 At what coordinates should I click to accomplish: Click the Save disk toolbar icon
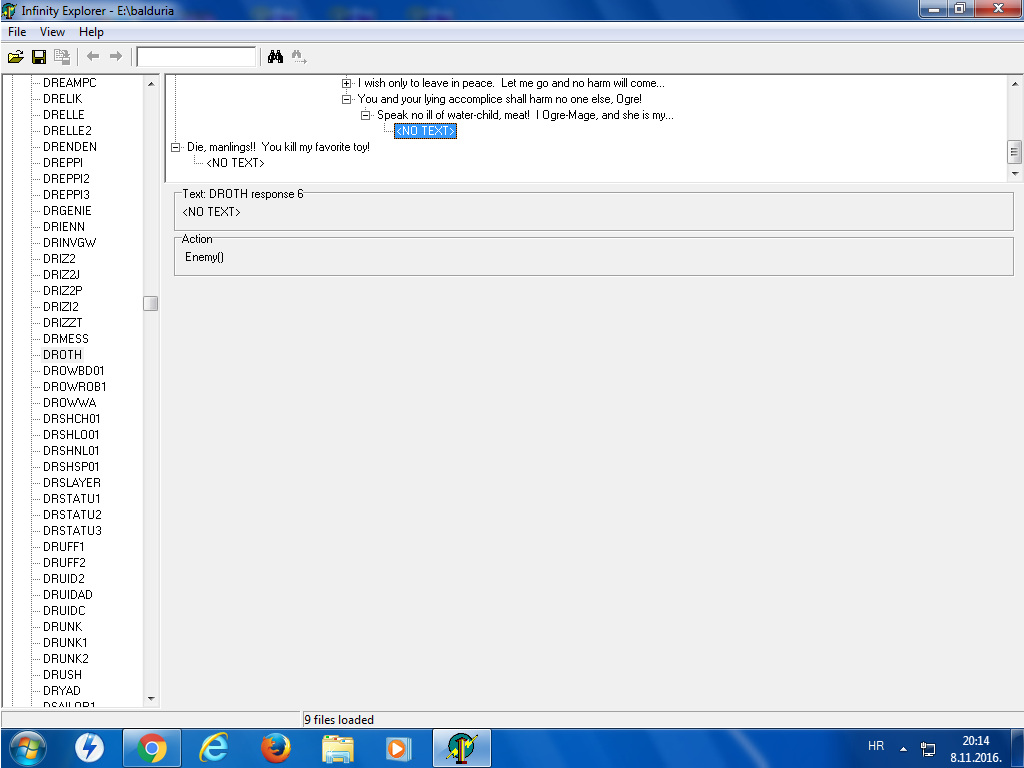tap(39, 57)
